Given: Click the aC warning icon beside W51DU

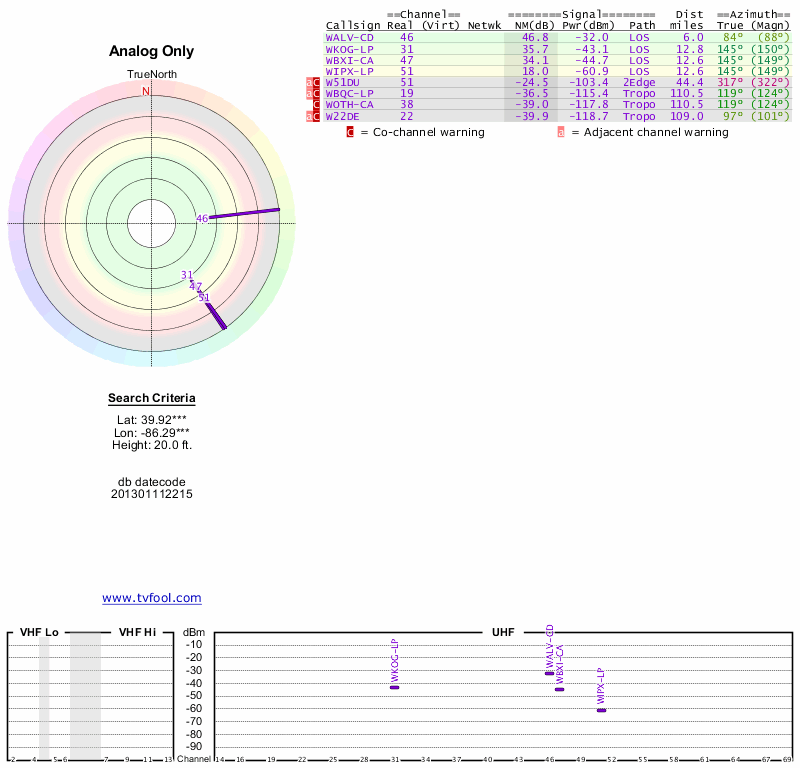Looking at the screenshot, I should [x=313, y=83].
